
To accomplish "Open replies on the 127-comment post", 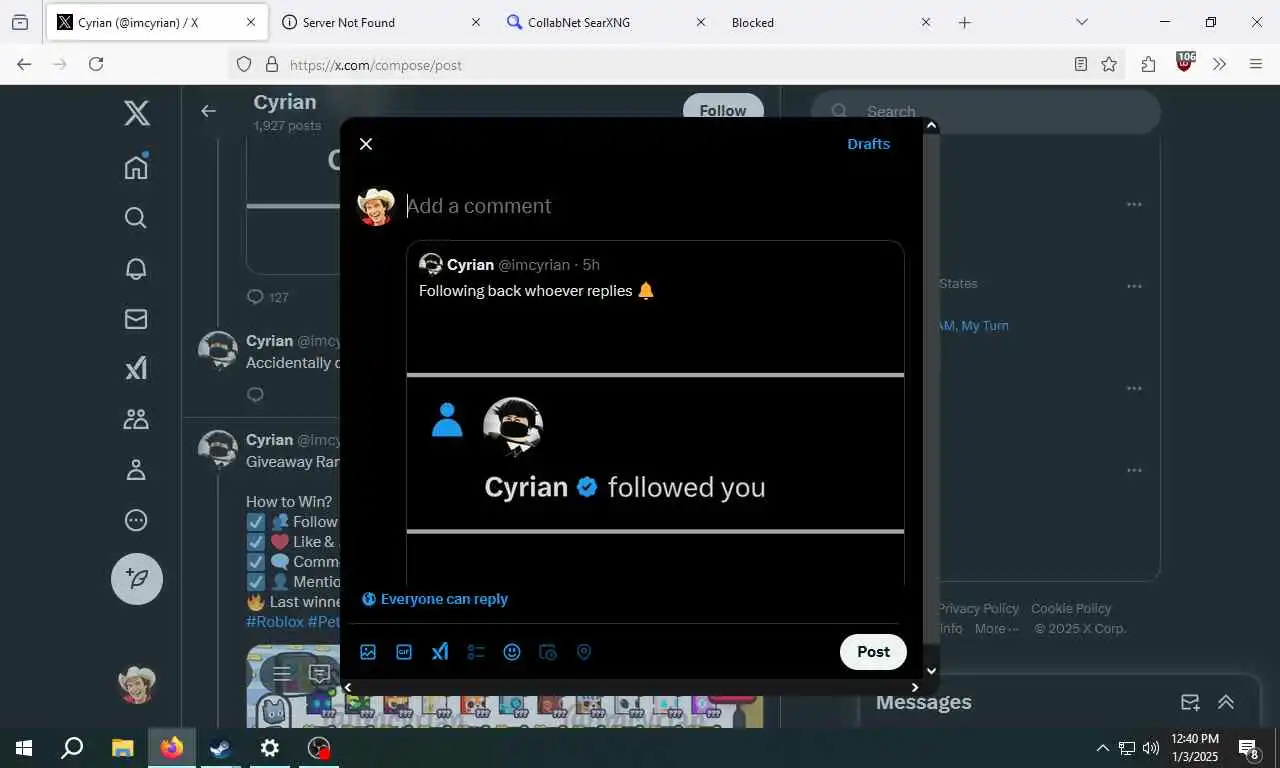I will coord(267,297).
